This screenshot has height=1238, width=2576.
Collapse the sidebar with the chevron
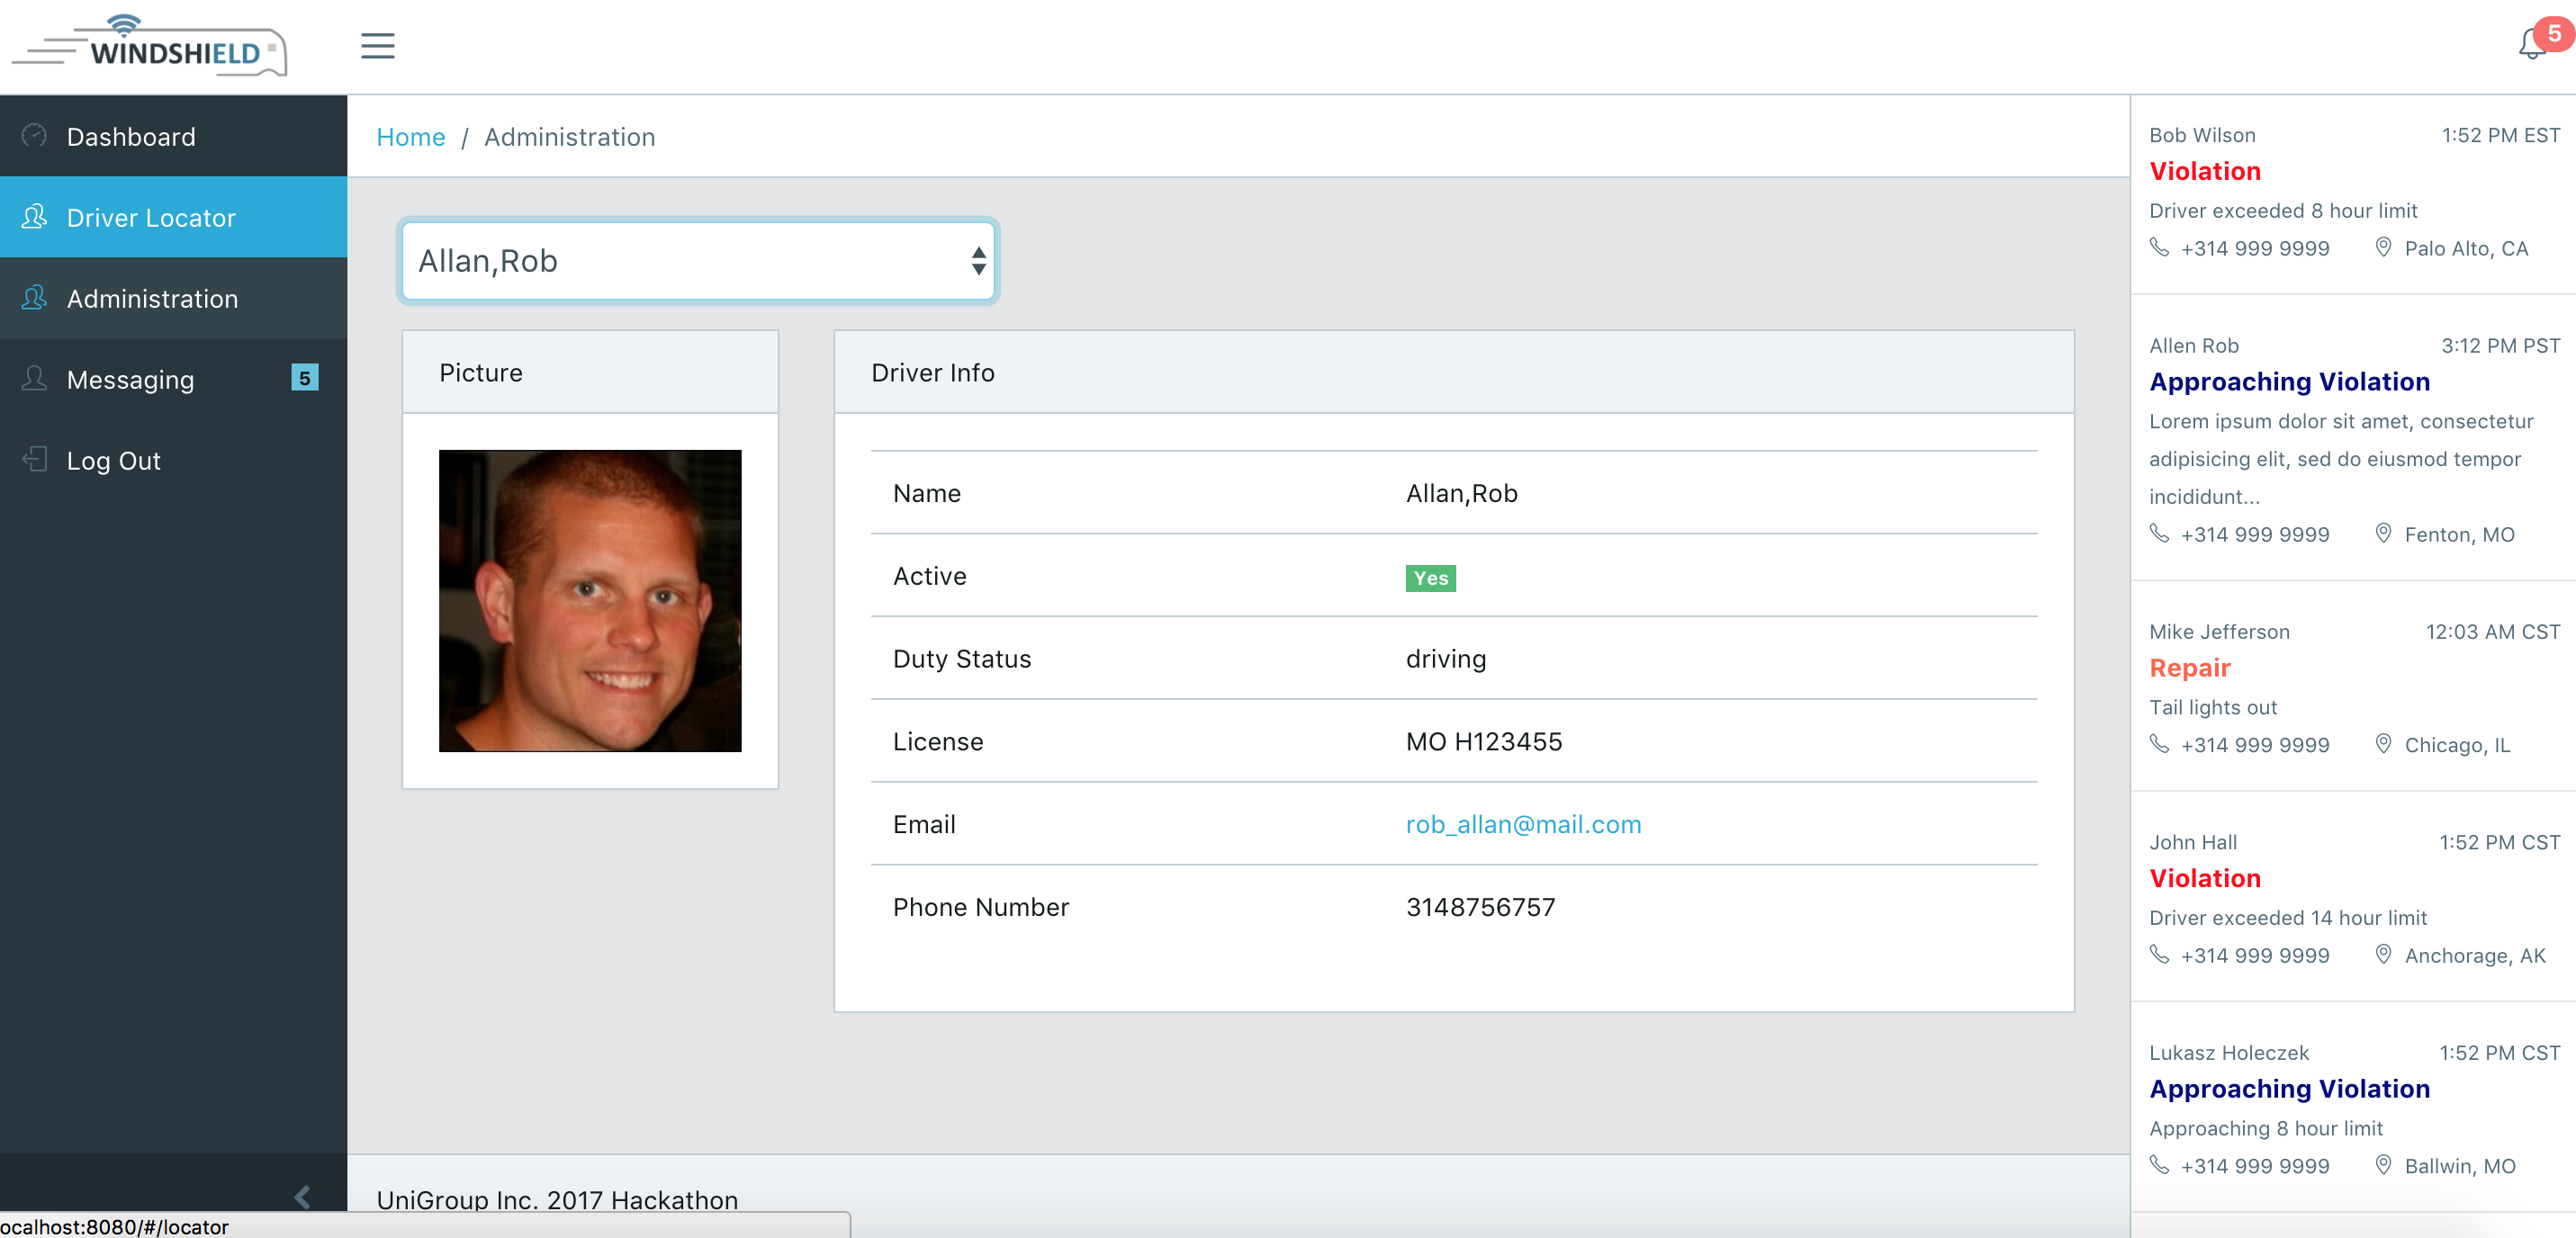pos(302,1196)
